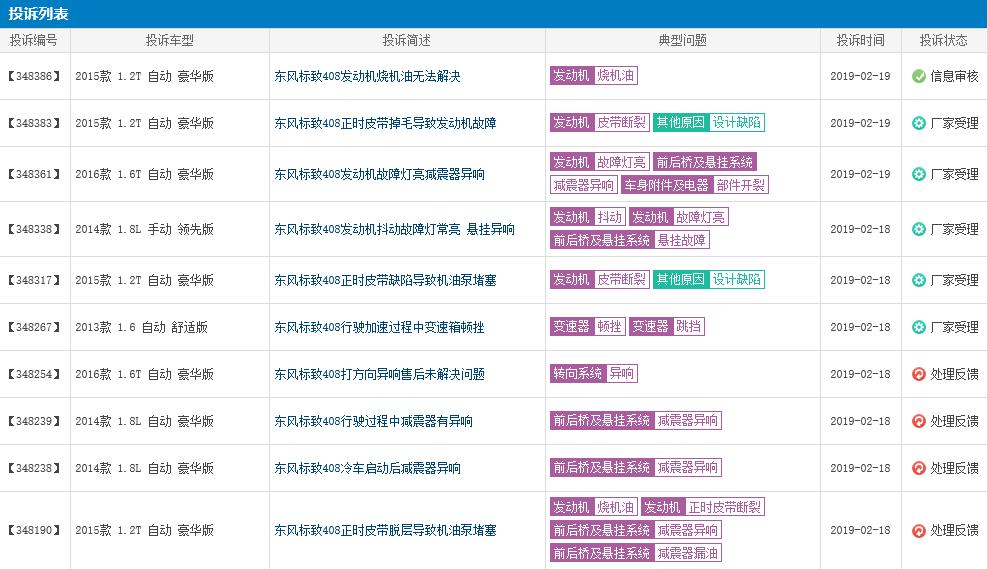988x569 pixels.
Task: Click the 悬挂故障 tag in row 348338
Action: [682, 240]
